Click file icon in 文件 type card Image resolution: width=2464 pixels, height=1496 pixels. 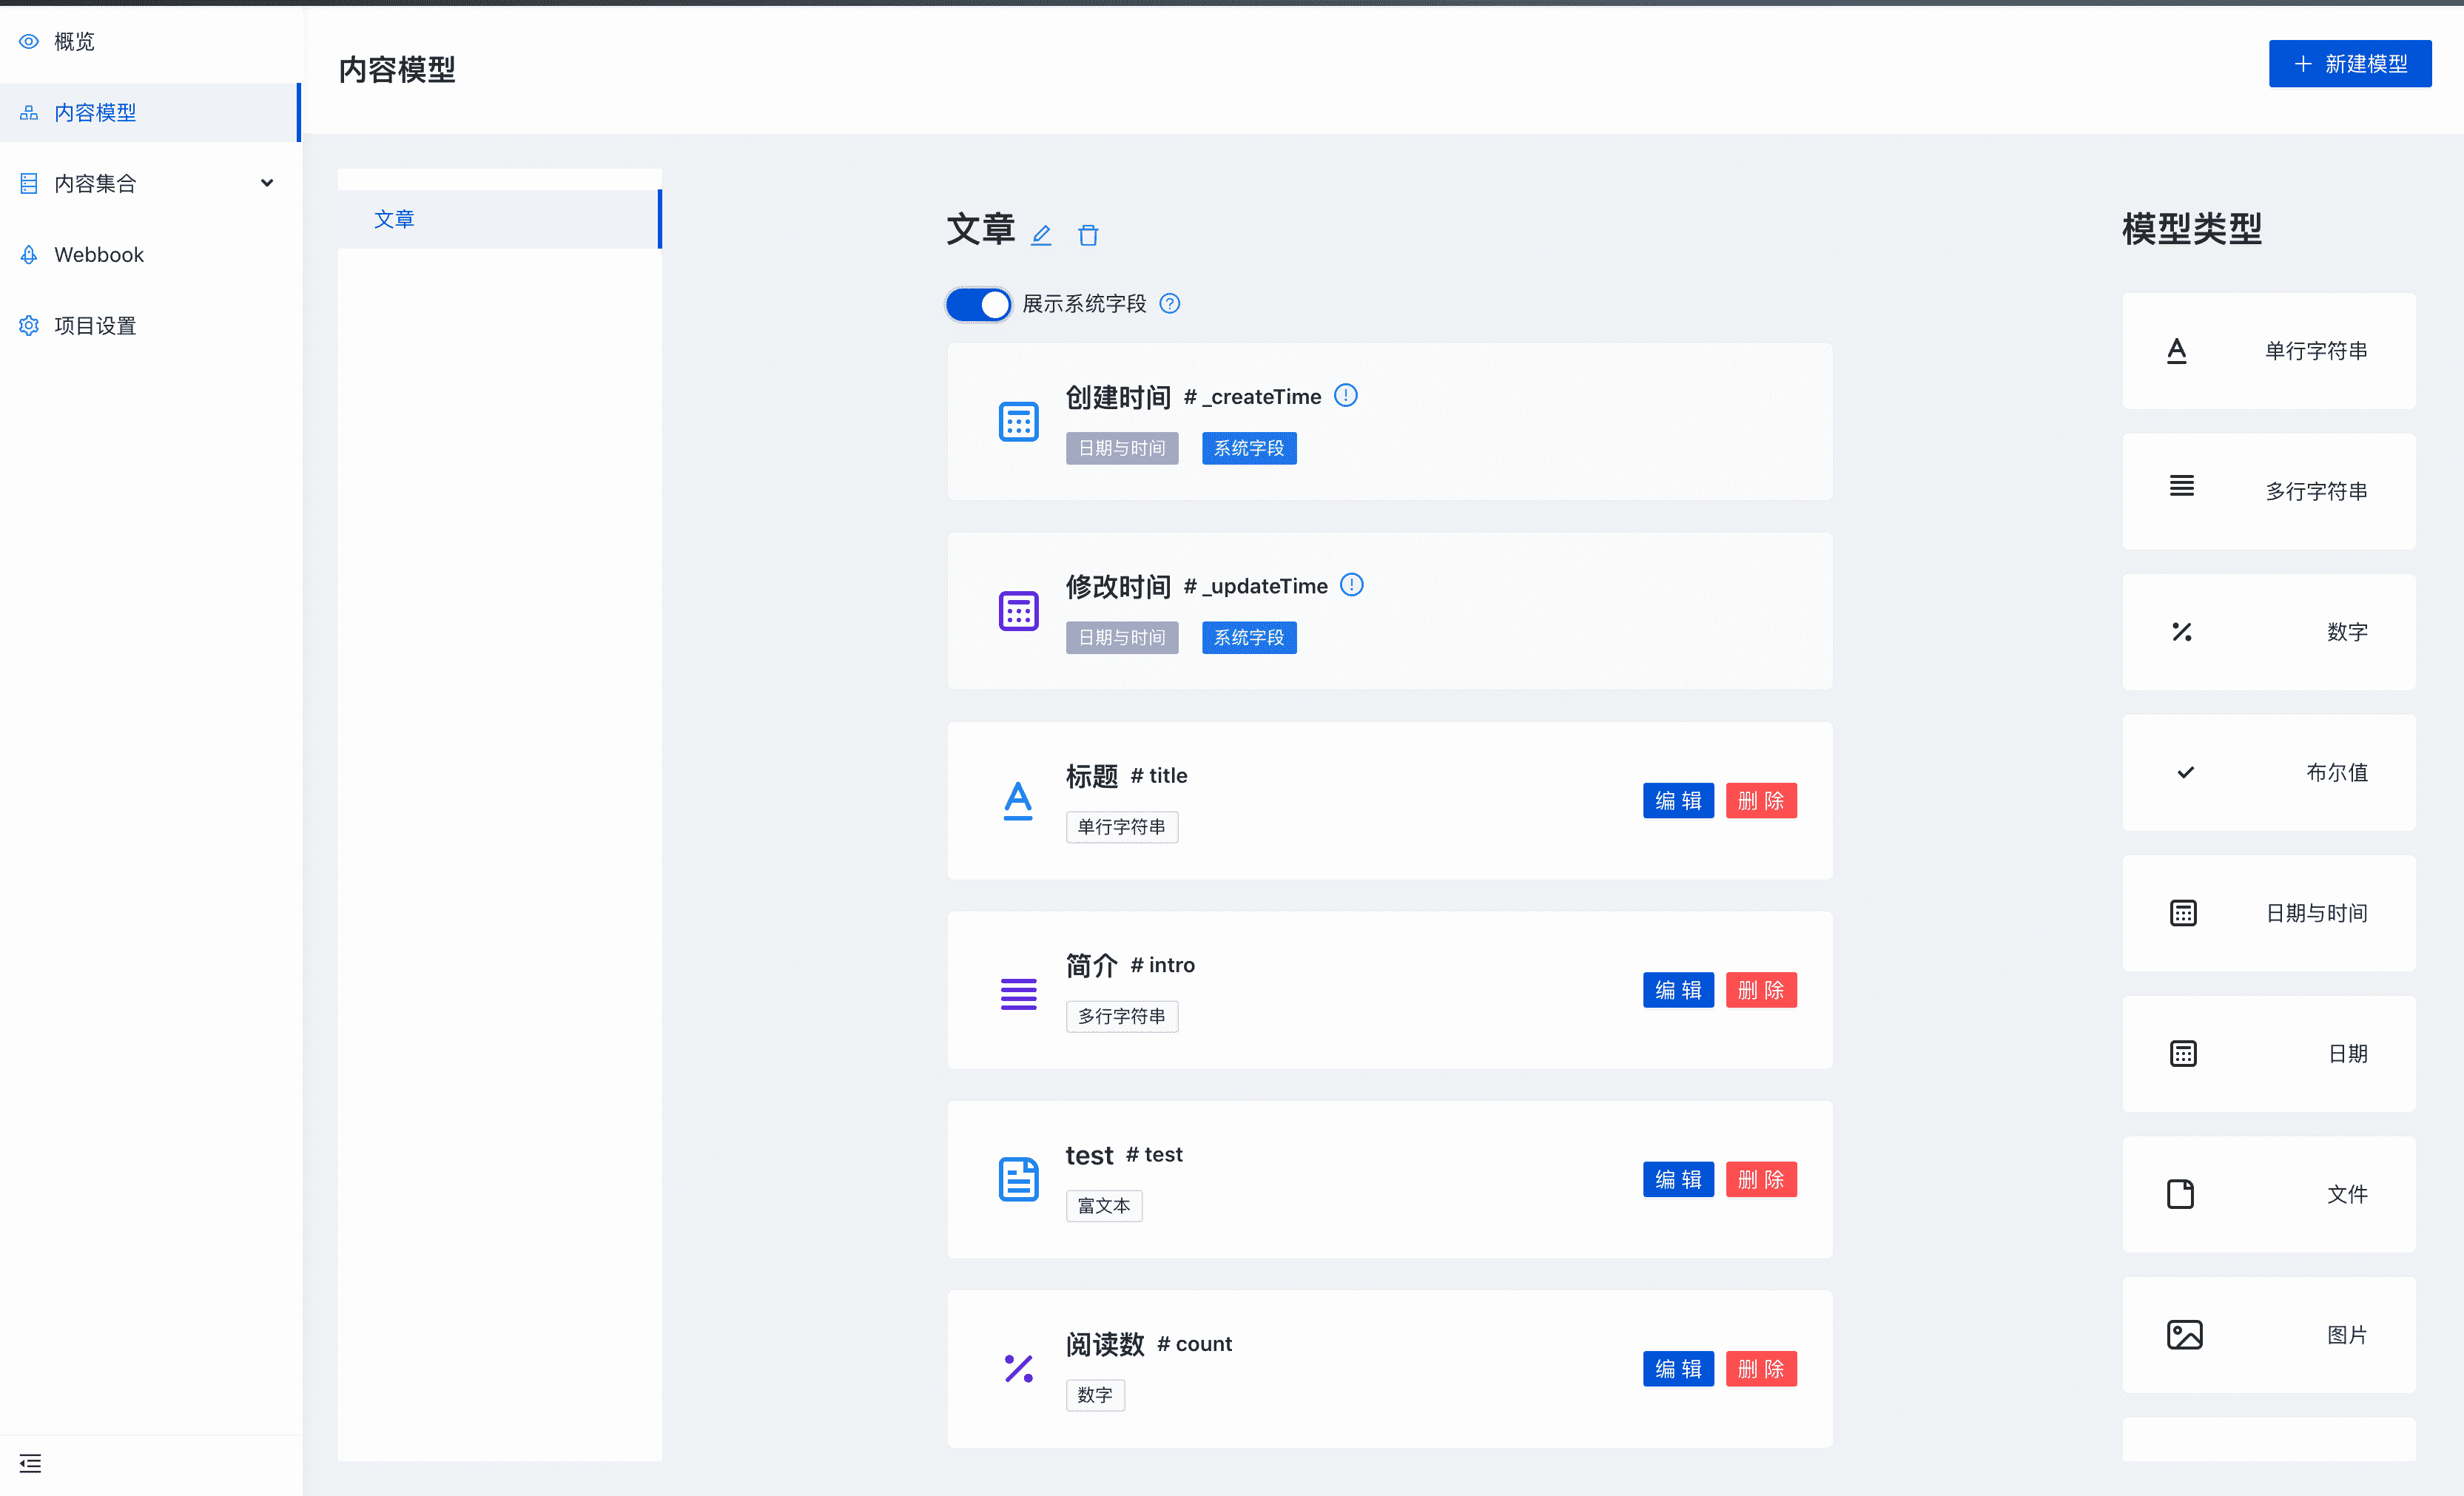[x=2180, y=1194]
